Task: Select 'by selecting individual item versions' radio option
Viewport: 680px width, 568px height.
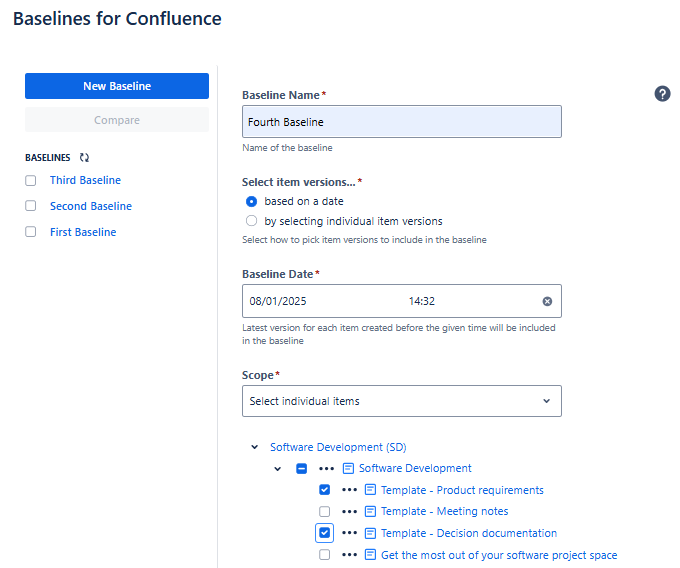Action: point(252,221)
